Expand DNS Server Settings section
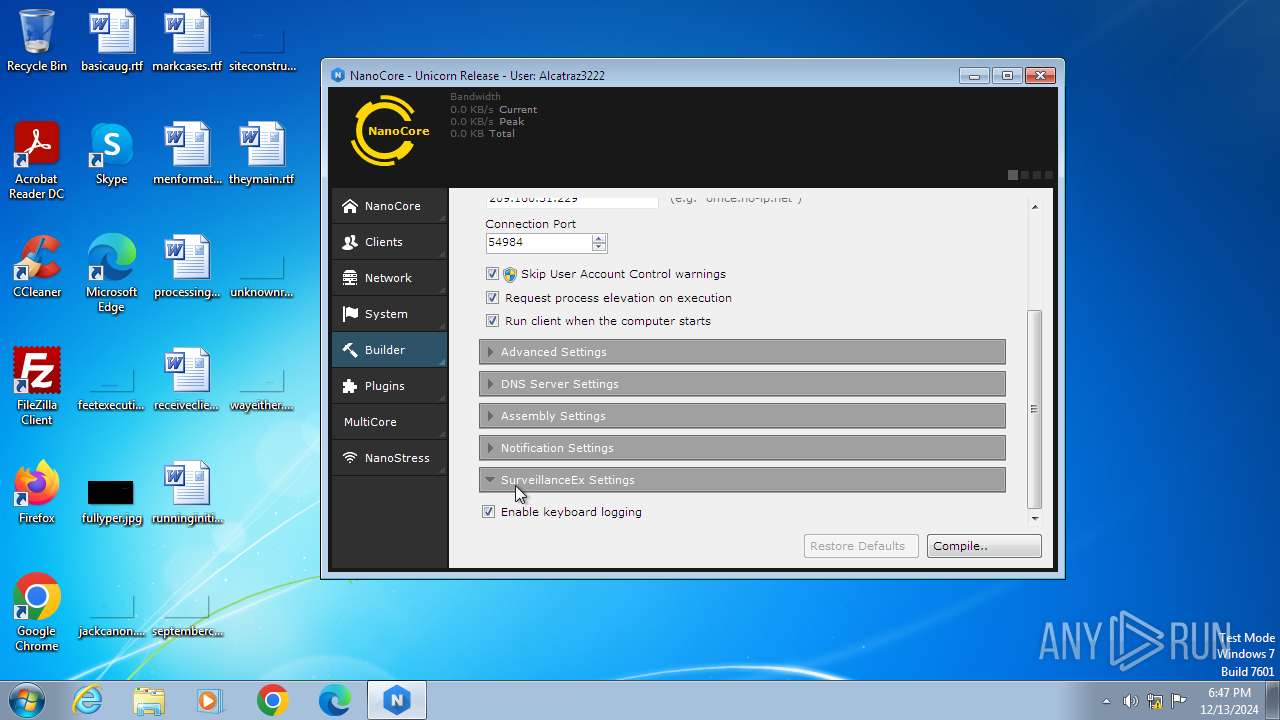 click(742, 384)
